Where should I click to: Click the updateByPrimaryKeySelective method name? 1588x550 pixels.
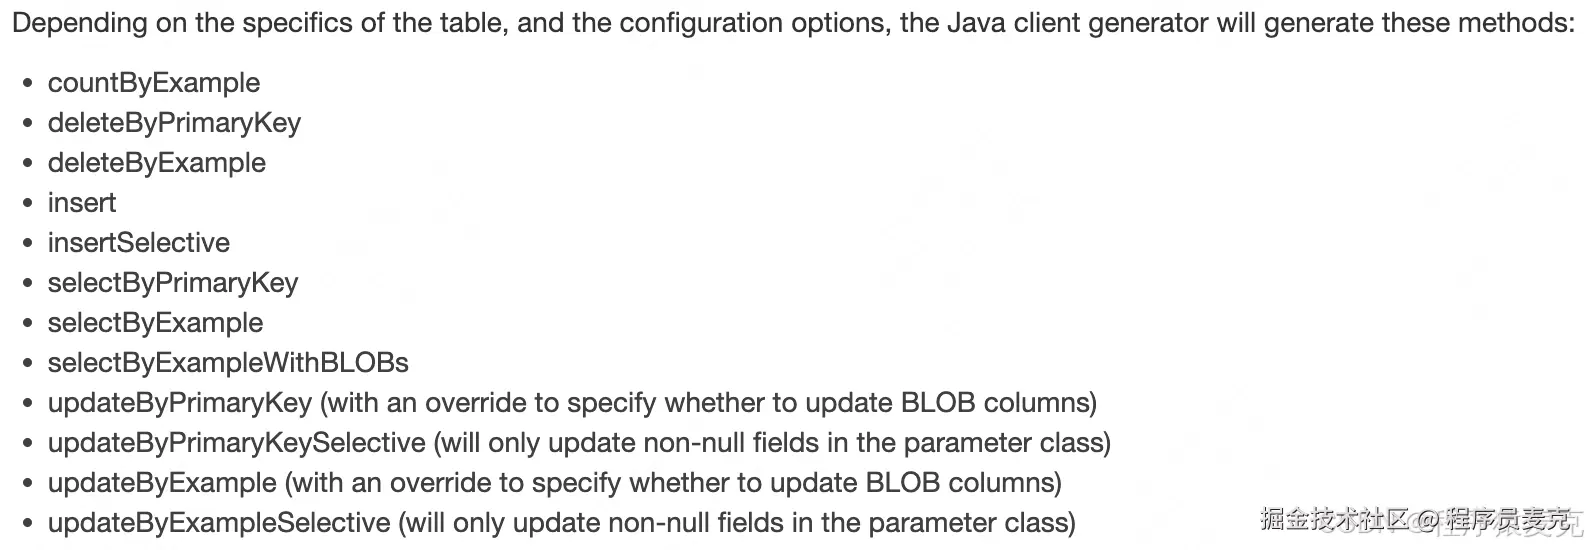[236, 443]
